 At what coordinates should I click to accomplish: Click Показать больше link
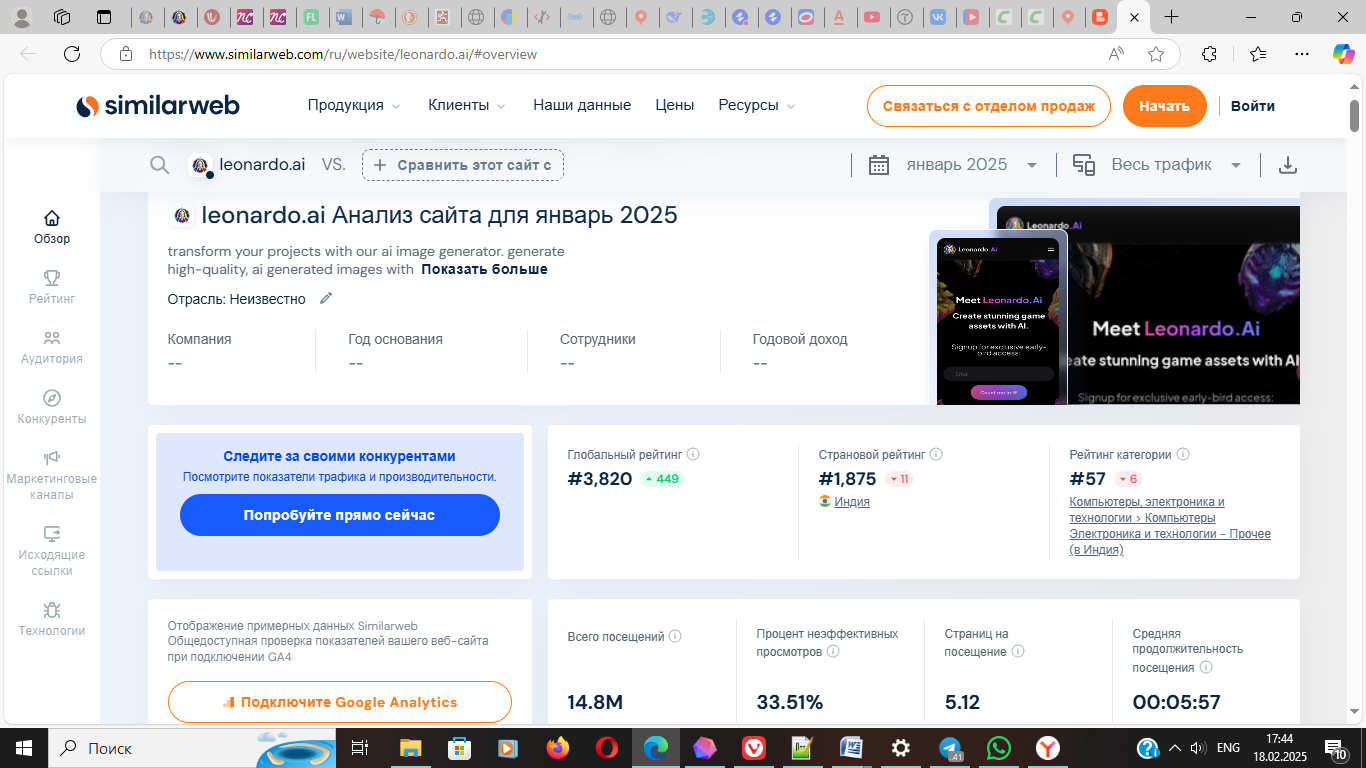(484, 269)
